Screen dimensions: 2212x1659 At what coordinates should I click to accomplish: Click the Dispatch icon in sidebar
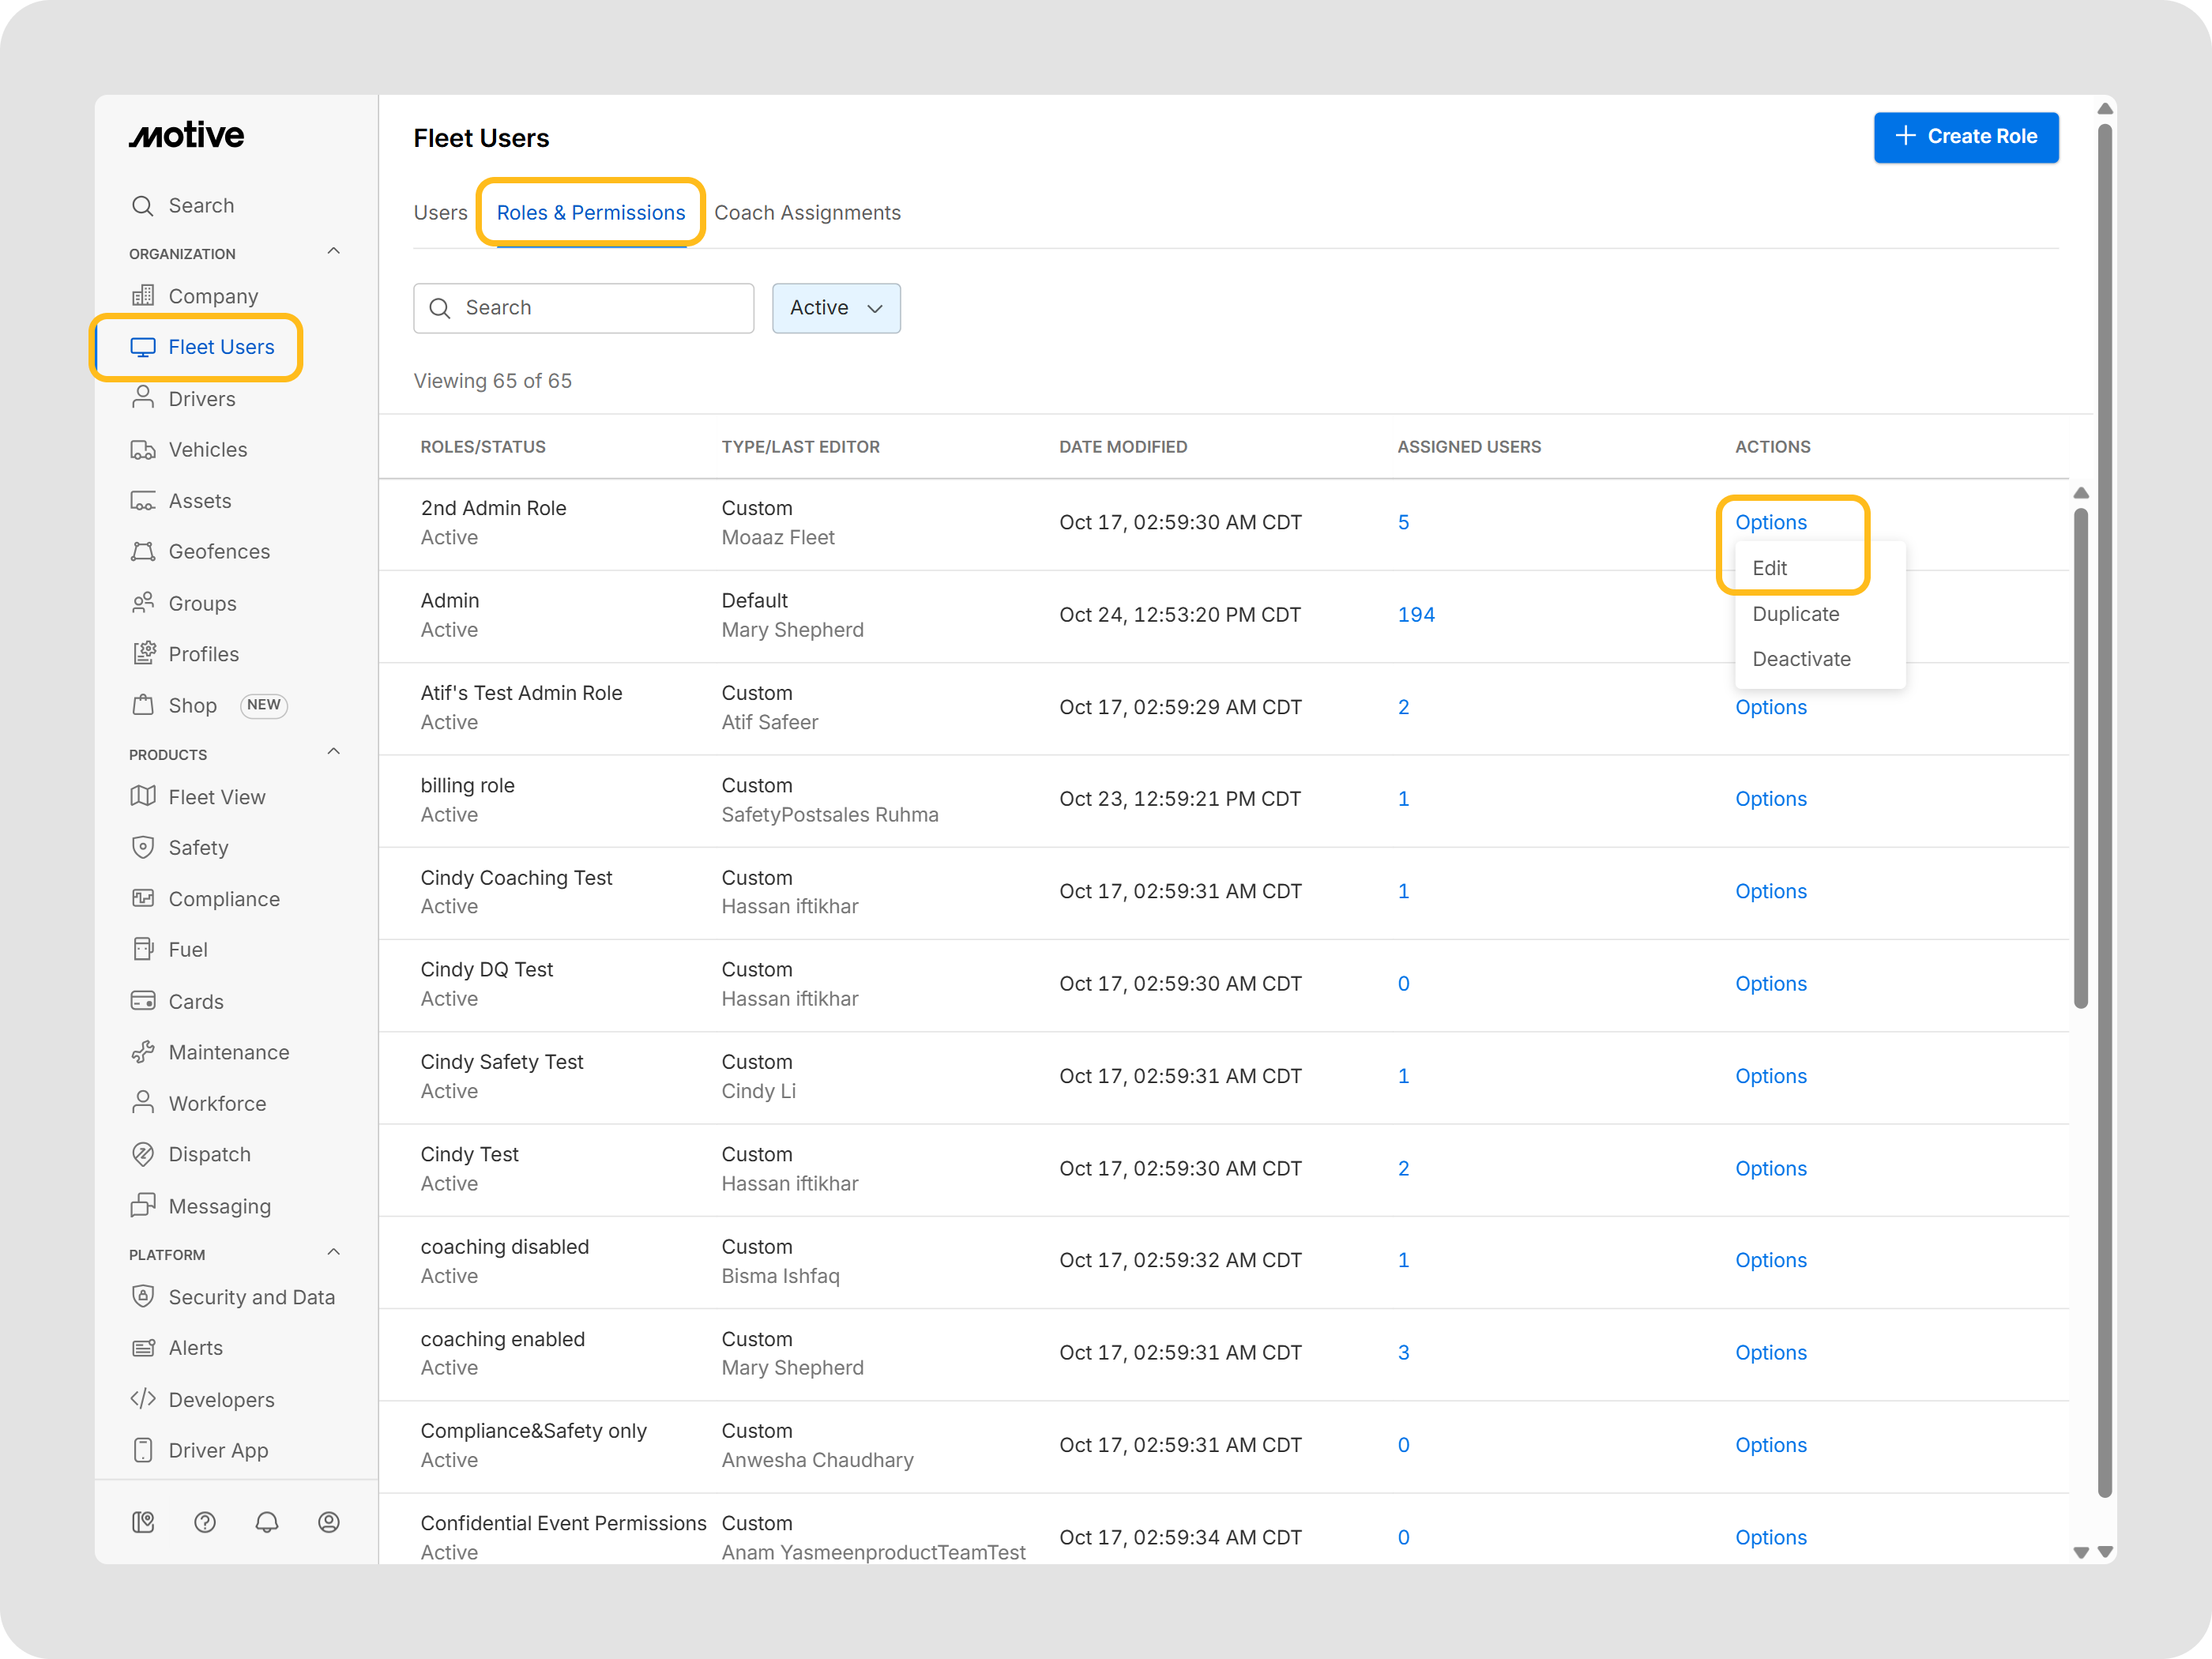point(143,1154)
